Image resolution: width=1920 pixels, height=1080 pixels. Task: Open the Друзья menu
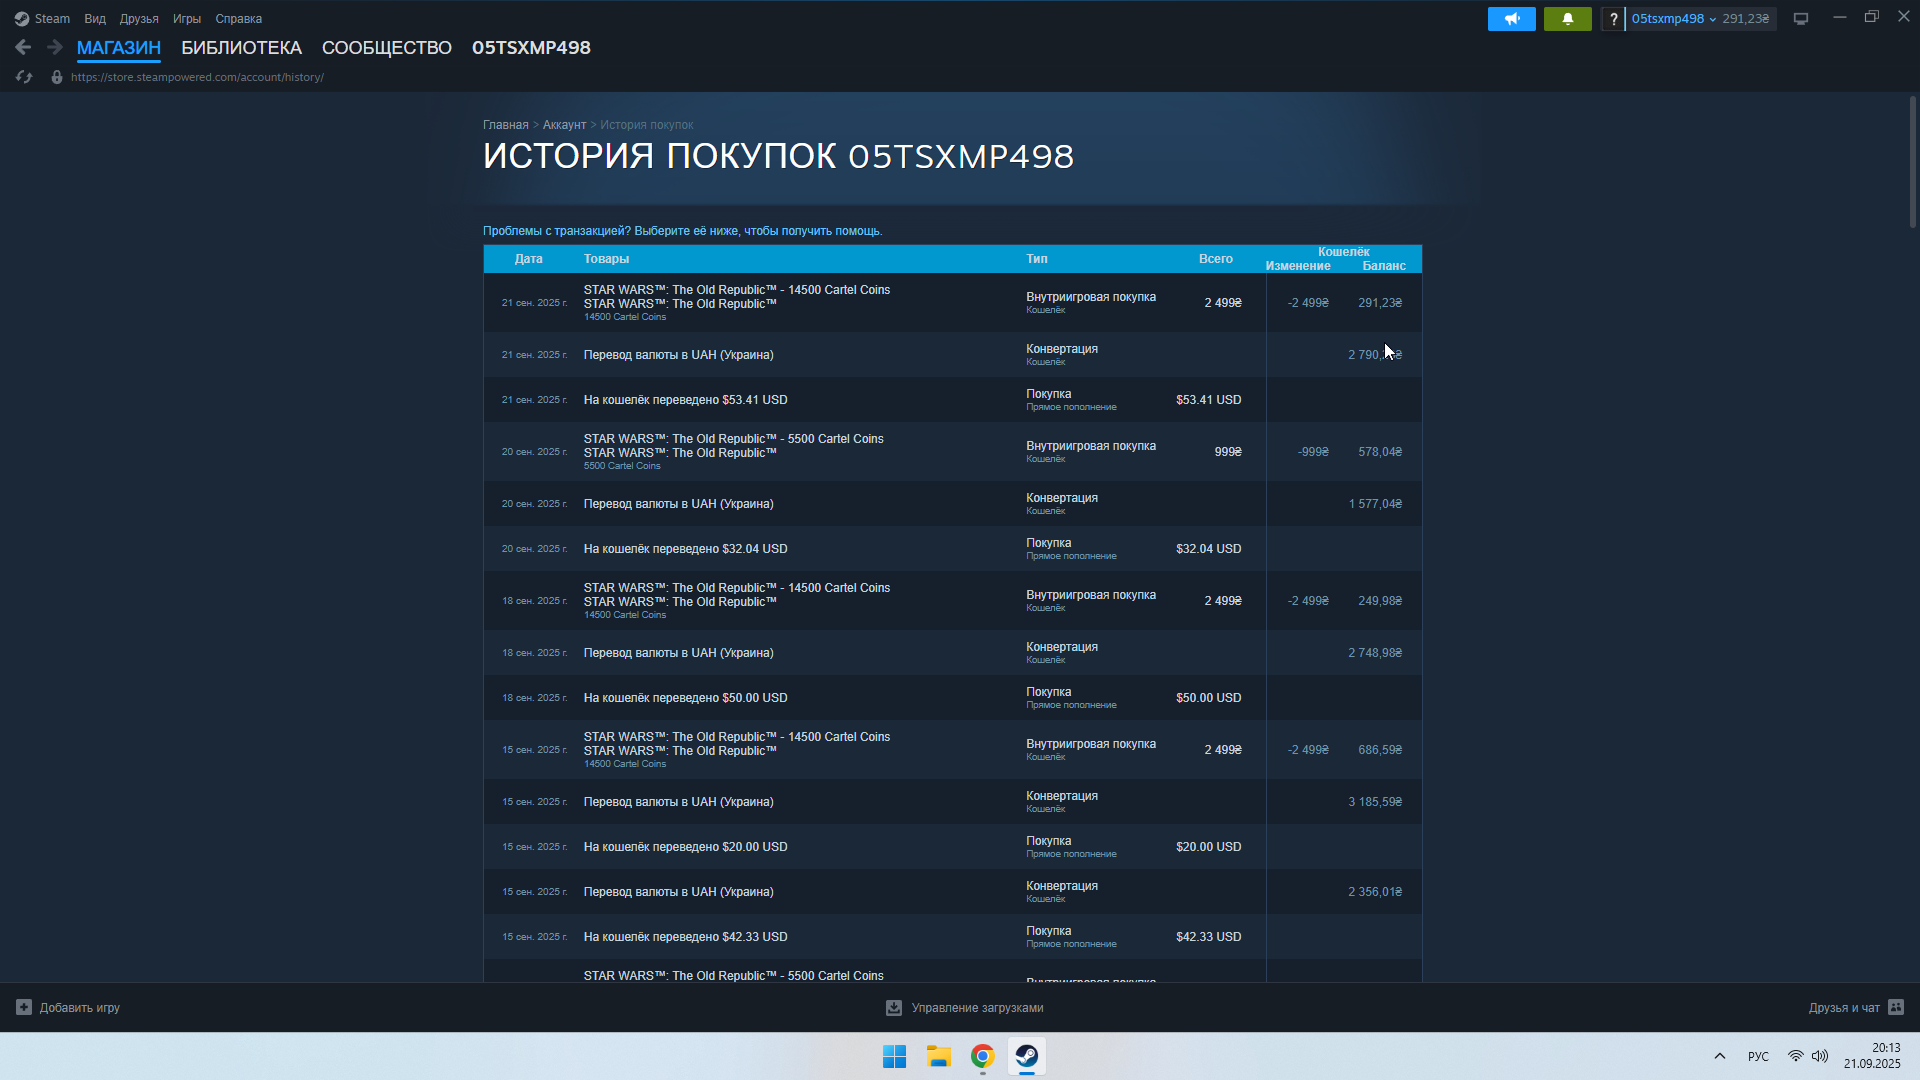139,19
